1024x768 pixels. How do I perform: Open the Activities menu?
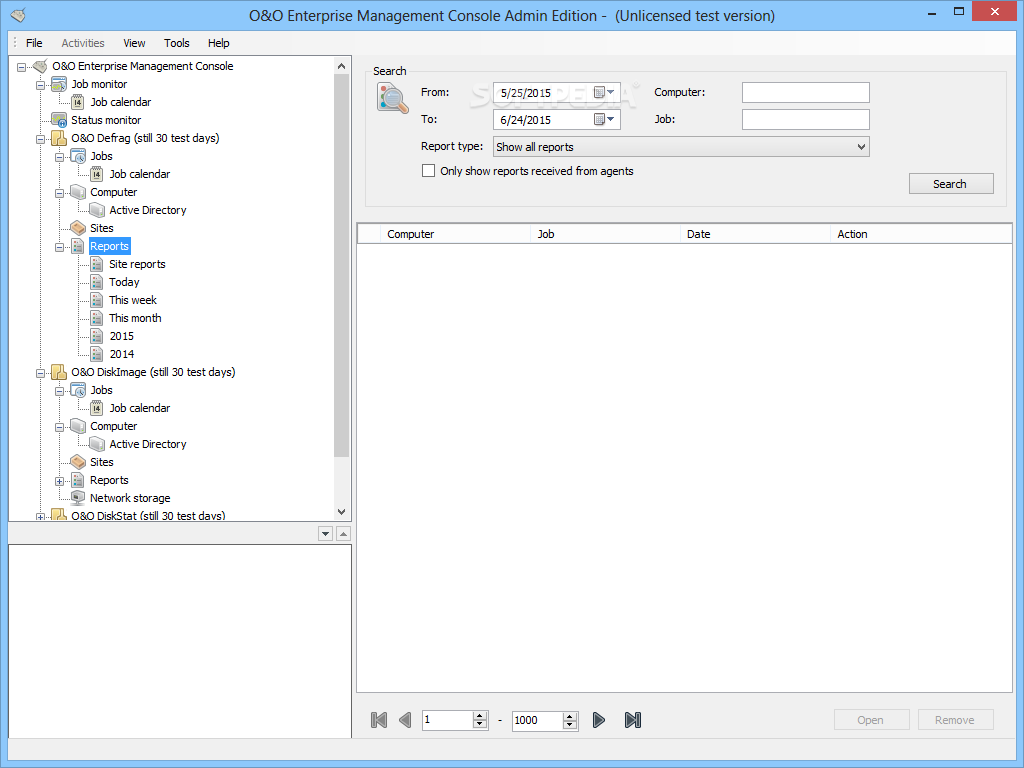[83, 43]
